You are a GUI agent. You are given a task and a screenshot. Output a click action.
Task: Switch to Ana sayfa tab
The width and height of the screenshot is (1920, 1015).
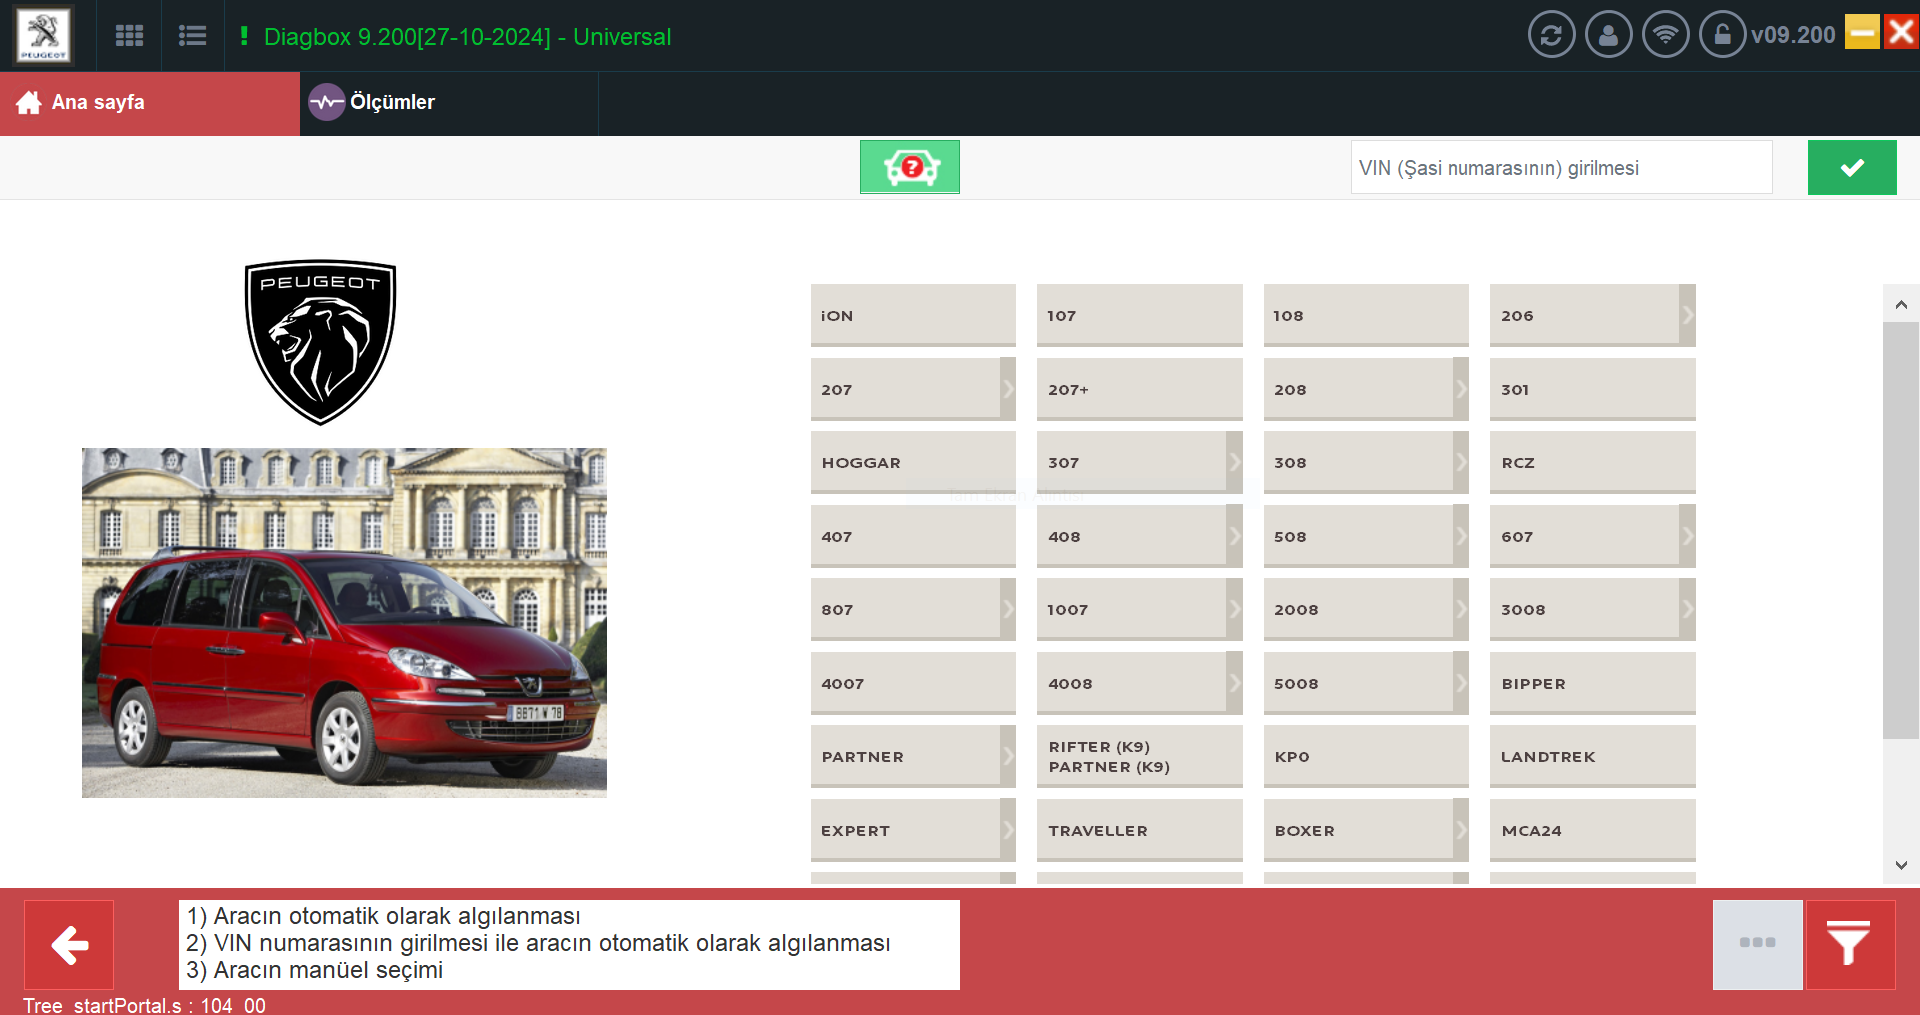pyautogui.click(x=150, y=103)
